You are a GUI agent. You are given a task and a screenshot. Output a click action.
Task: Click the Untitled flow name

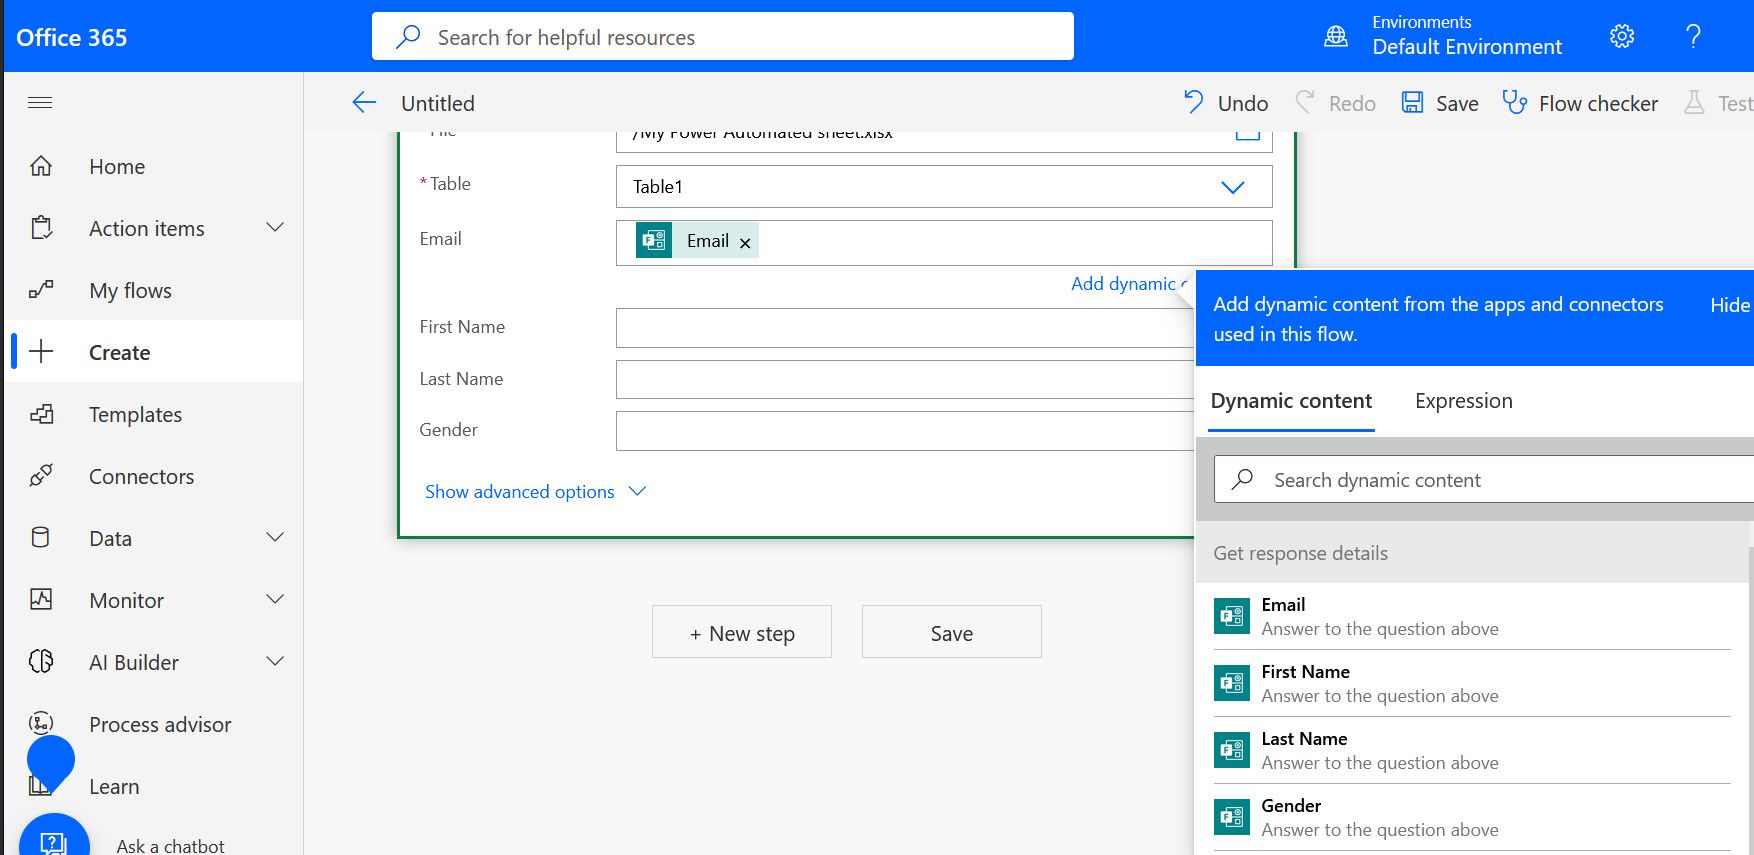pyautogui.click(x=438, y=103)
